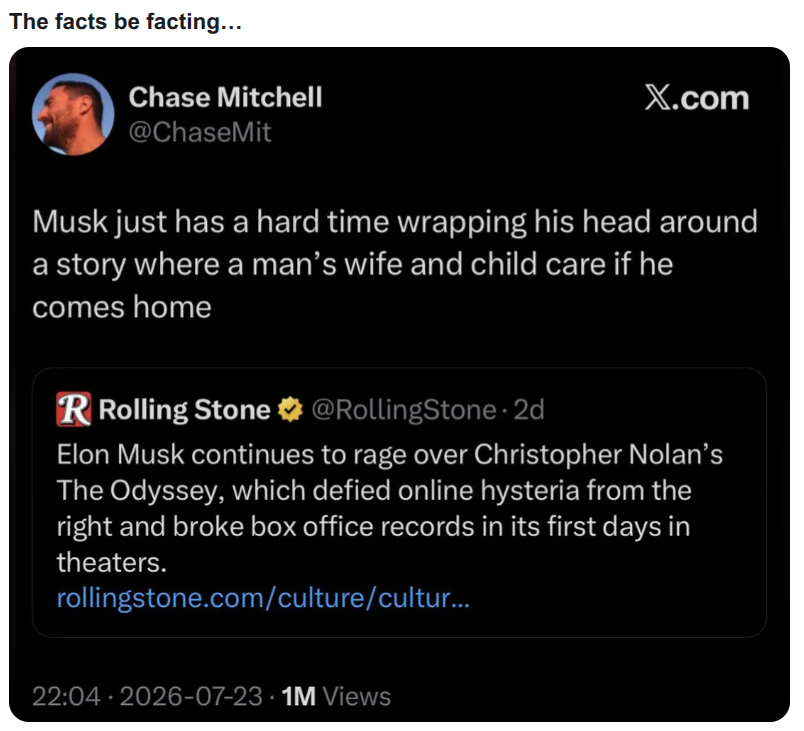Open Chase Mitchell's profile picture

[x=73, y=114]
